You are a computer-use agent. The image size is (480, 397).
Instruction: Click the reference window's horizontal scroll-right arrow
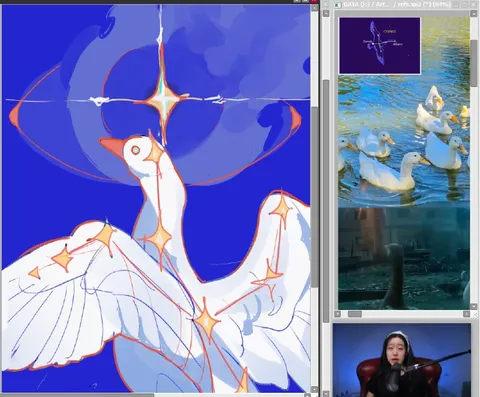(x=466, y=314)
